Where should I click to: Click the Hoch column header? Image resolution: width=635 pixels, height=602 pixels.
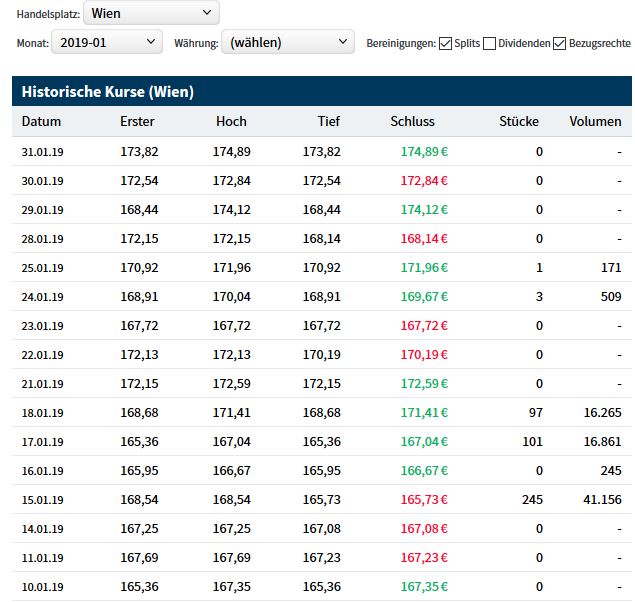[231, 121]
